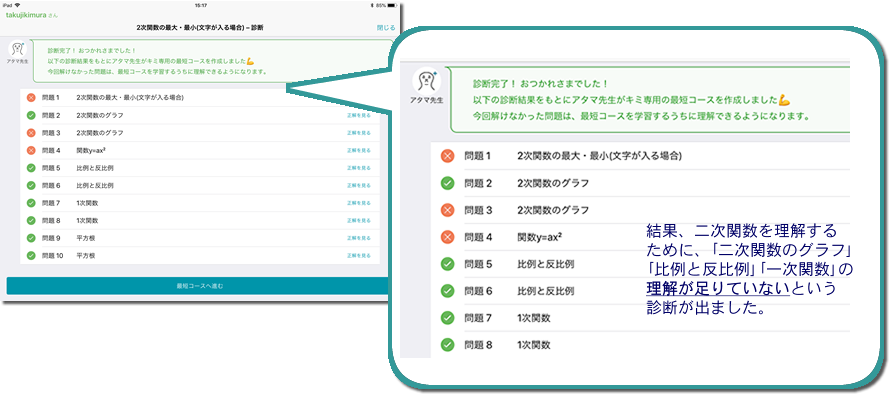
Task: Open 正解を見る for 問題 4
Action: click(x=359, y=150)
